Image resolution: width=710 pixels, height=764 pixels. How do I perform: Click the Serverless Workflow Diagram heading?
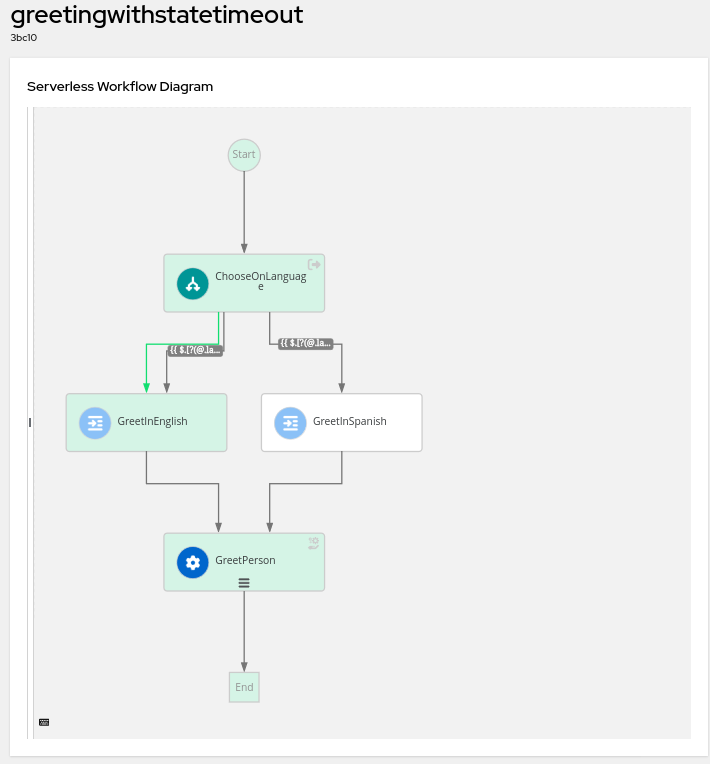(x=120, y=86)
